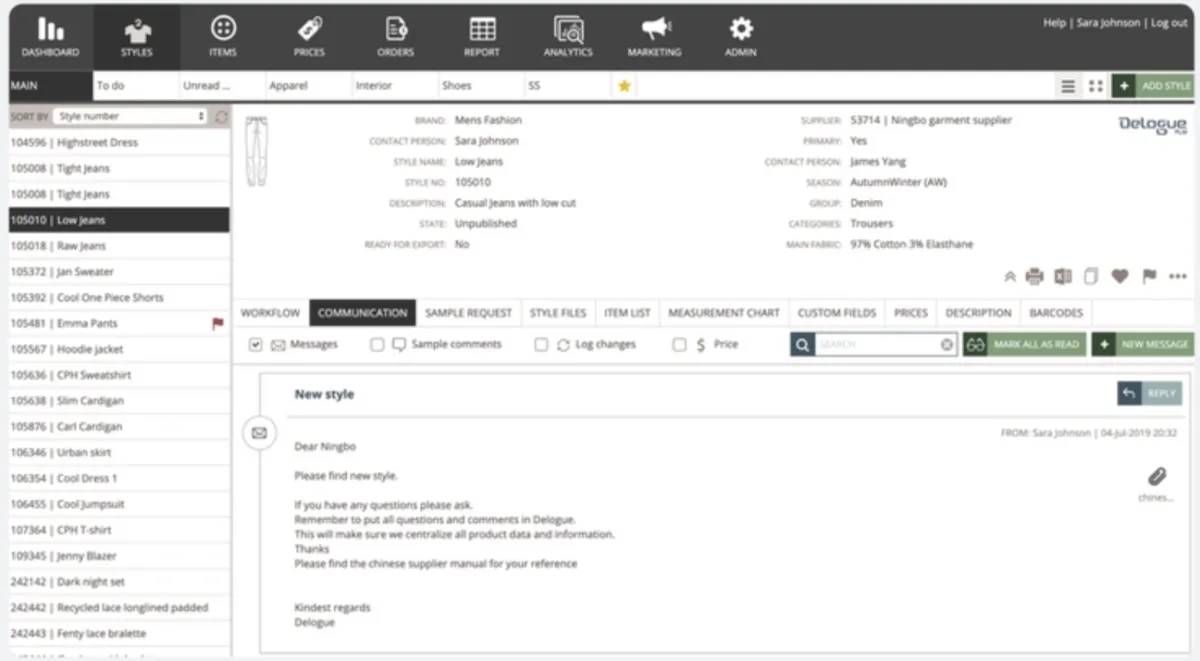
Task: Create a New Message
Action: point(1143,345)
